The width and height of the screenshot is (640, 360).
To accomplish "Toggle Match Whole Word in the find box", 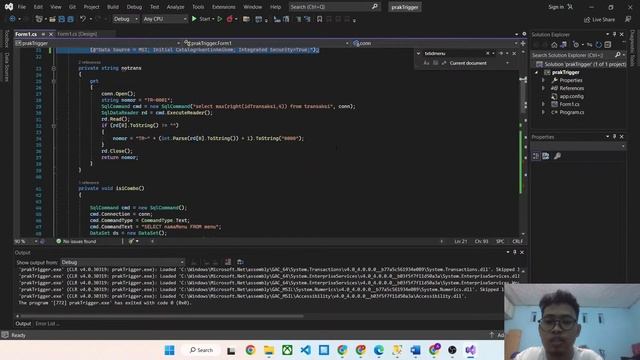I will click(x=435, y=63).
